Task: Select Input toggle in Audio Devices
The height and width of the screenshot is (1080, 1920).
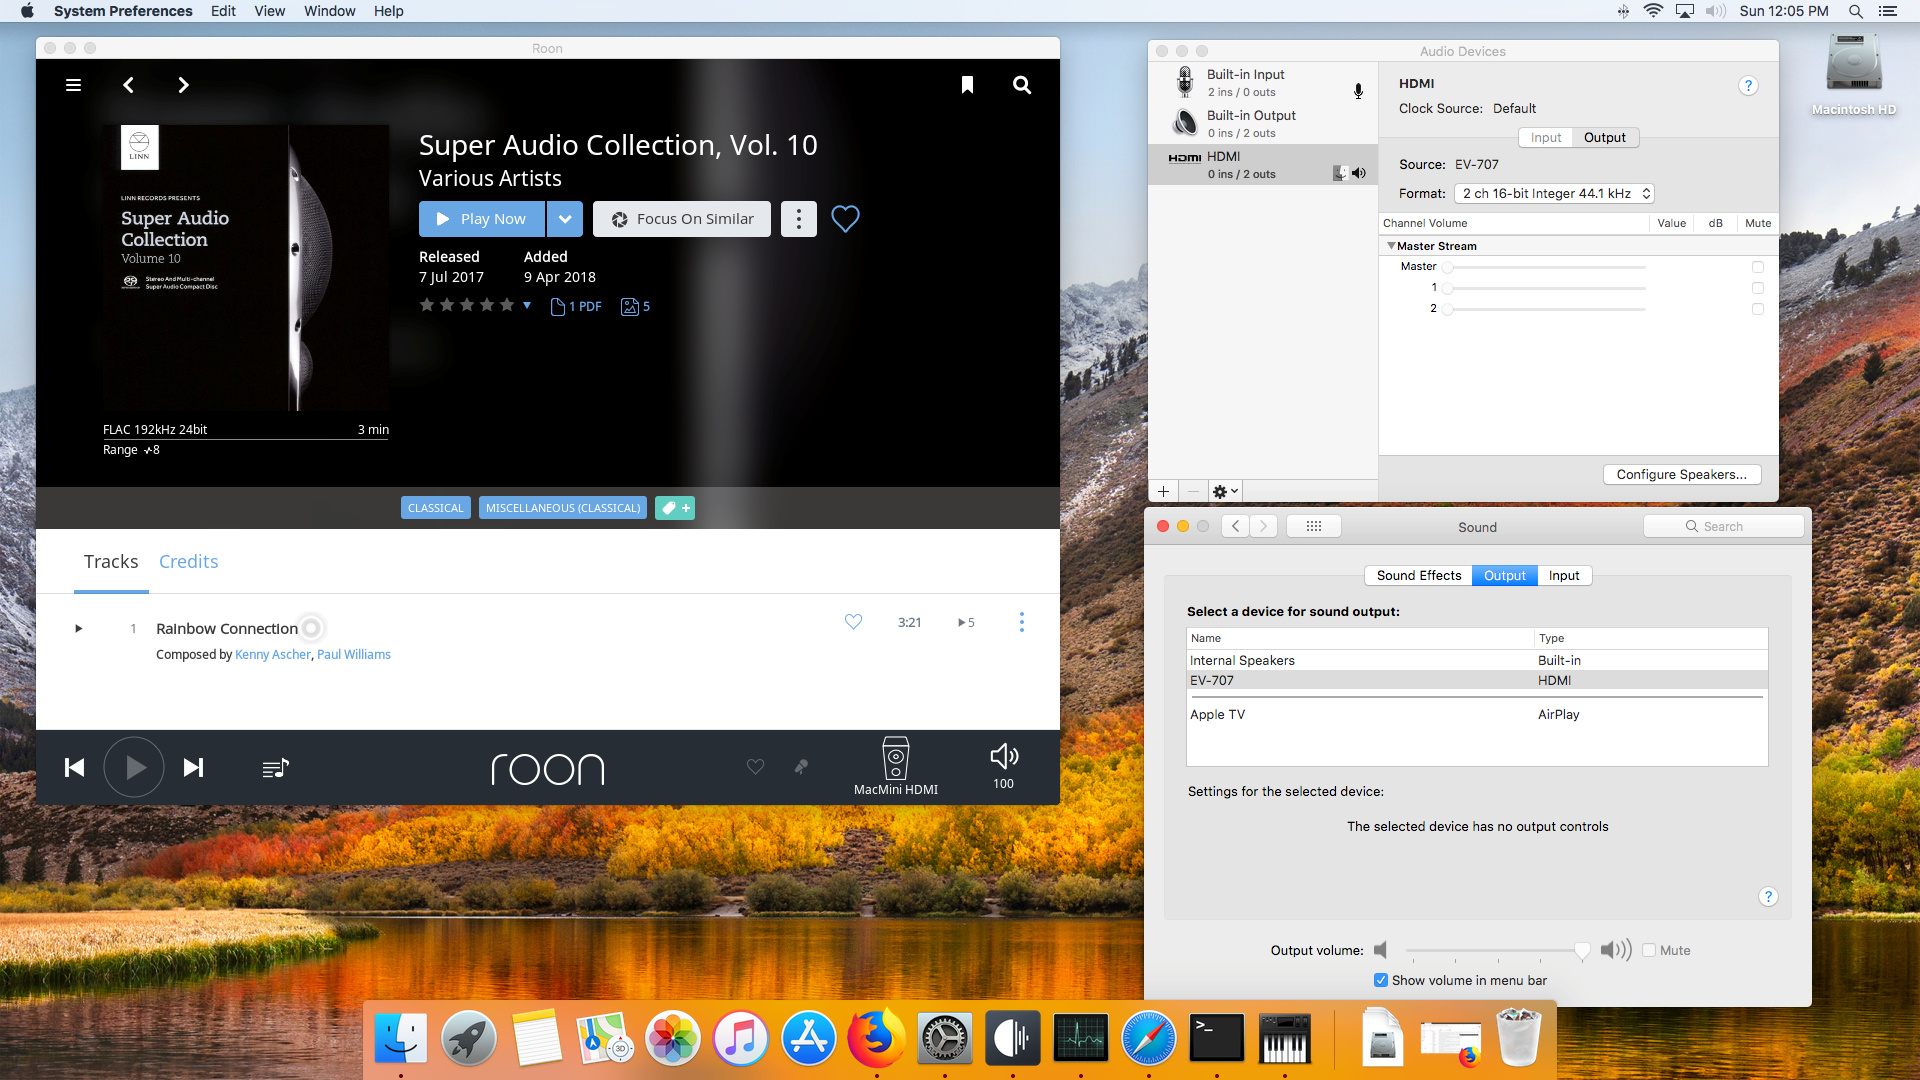Action: tap(1546, 137)
